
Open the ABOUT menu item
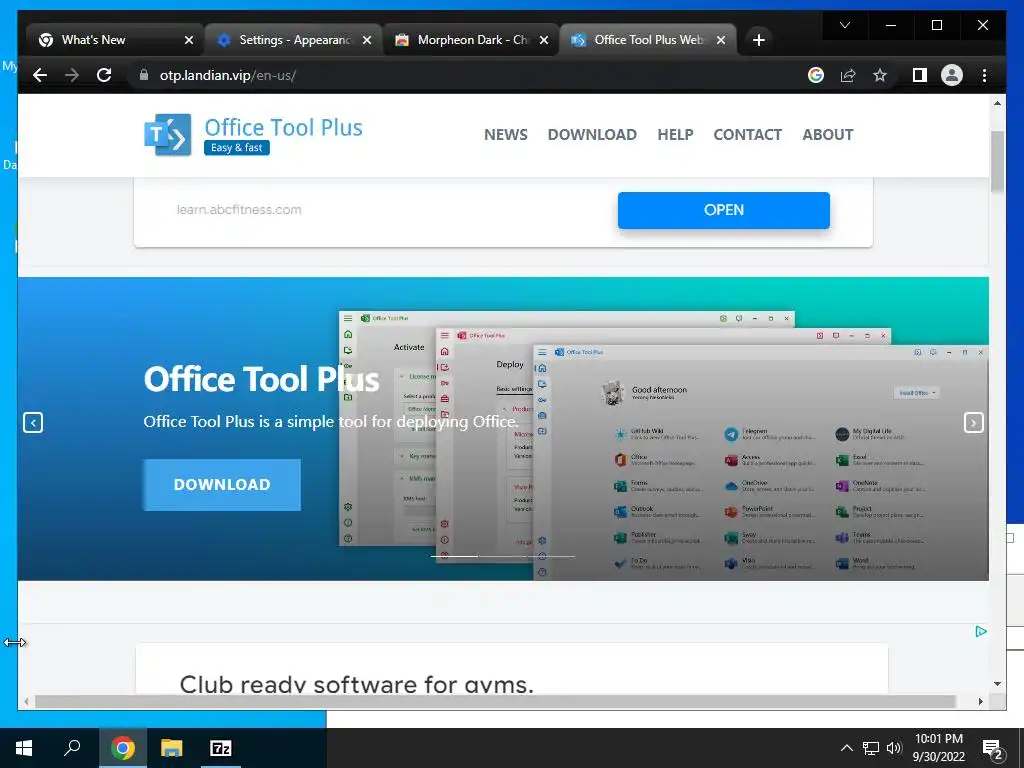tap(827, 135)
